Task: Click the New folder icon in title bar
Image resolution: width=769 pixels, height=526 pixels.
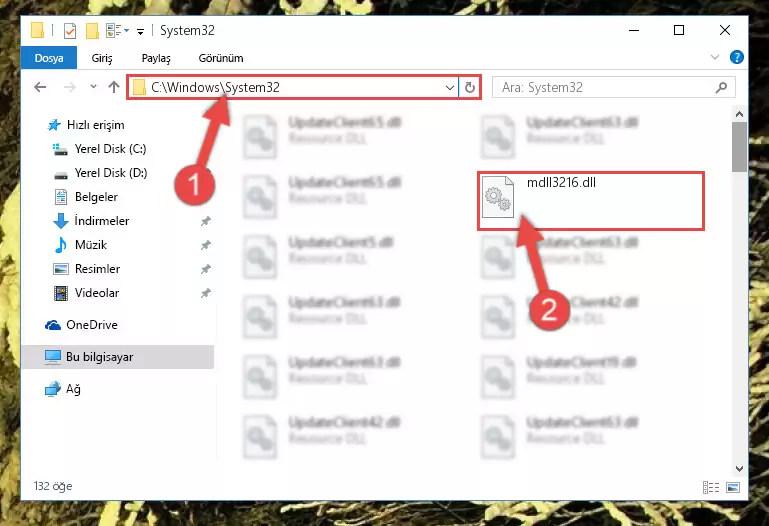Action: click(92, 31)
